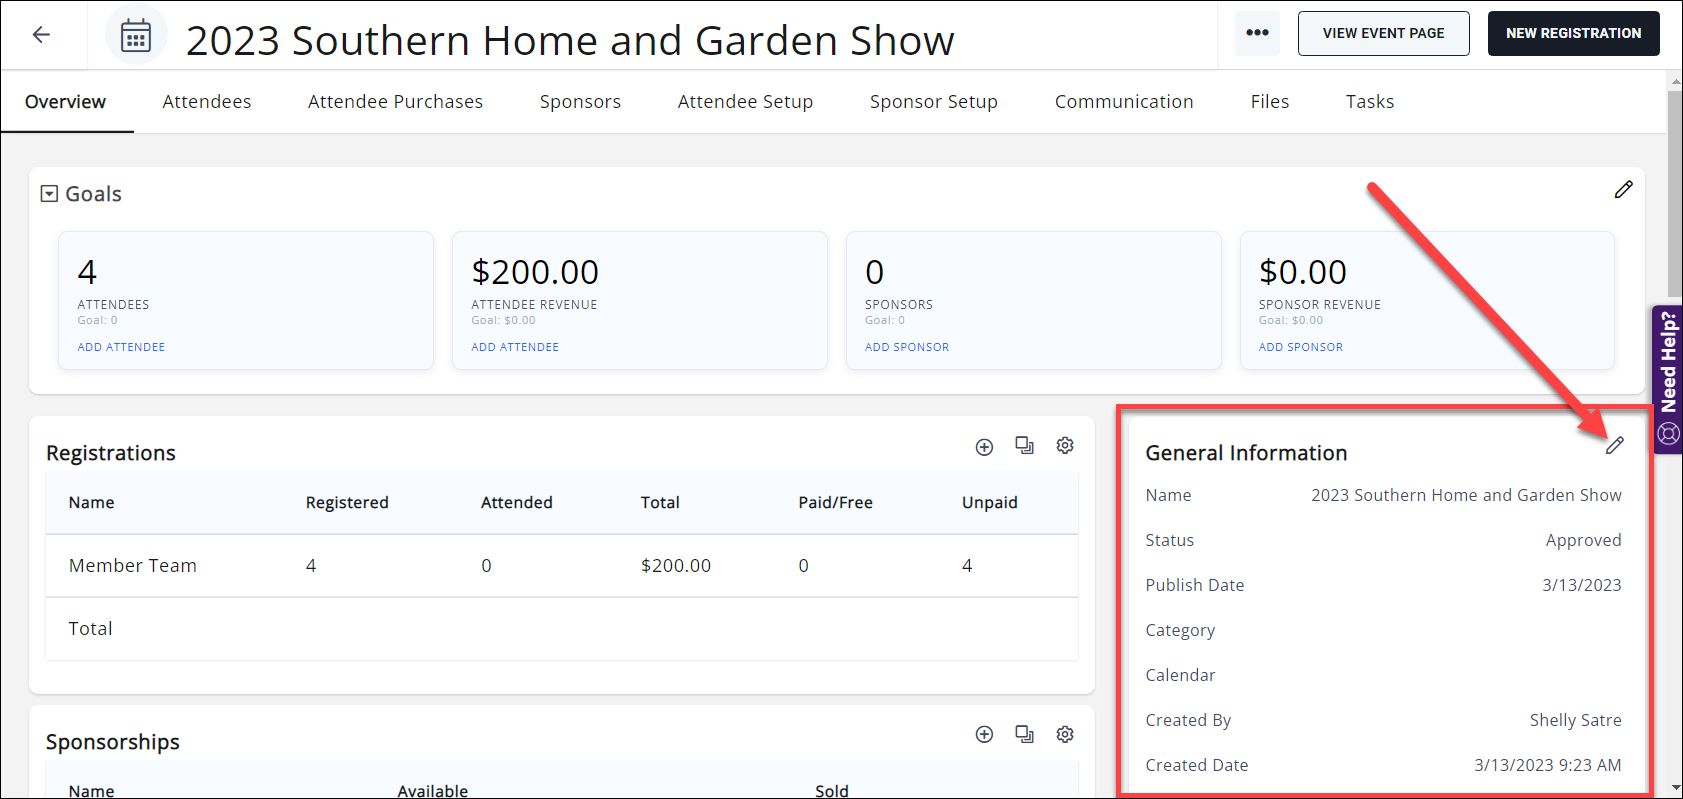Go to the Communication tab
Viewport: 1683px width, 799px height.
[x=1123, y=102]
